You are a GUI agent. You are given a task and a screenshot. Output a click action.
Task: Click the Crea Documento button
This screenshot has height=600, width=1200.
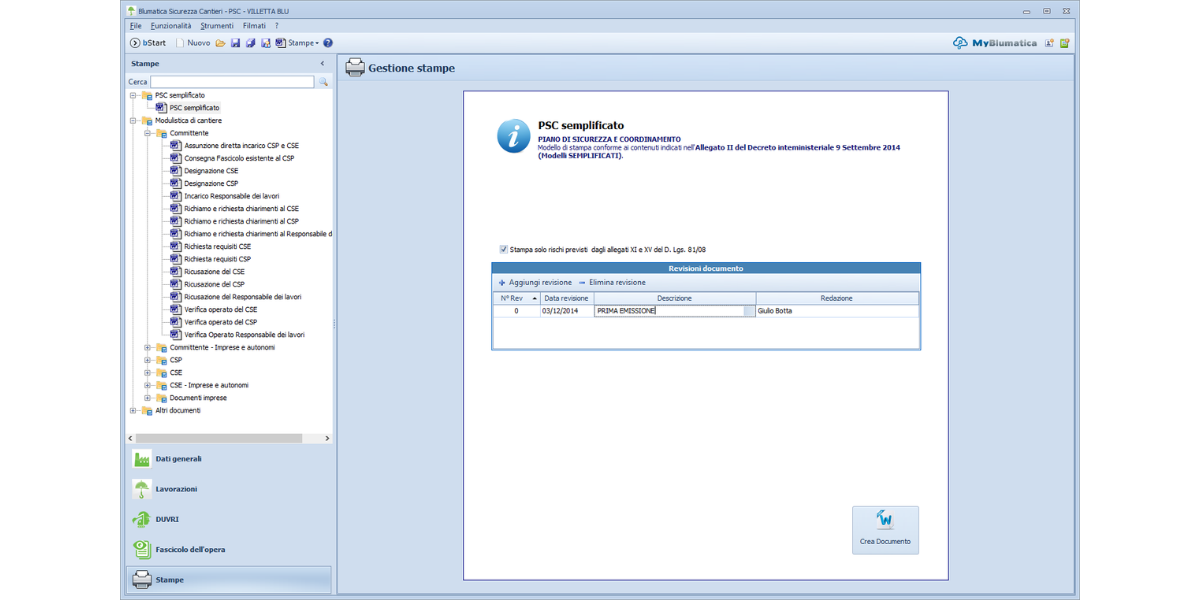click(885, 529)
